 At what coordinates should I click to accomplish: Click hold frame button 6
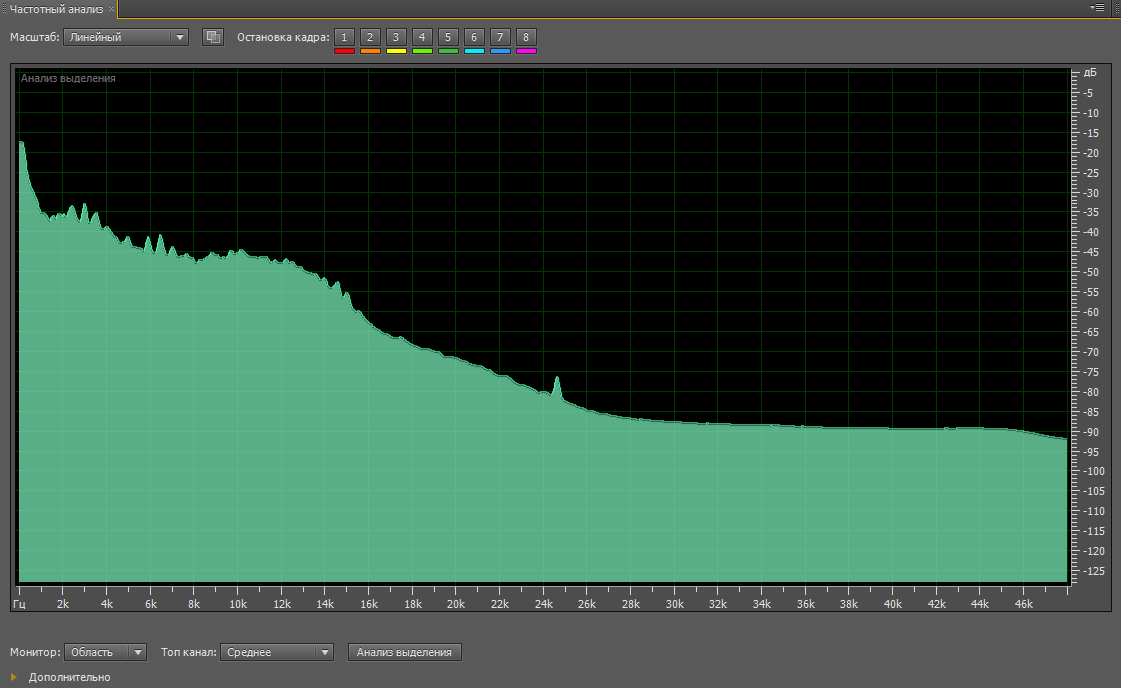[x=474, y=37]
